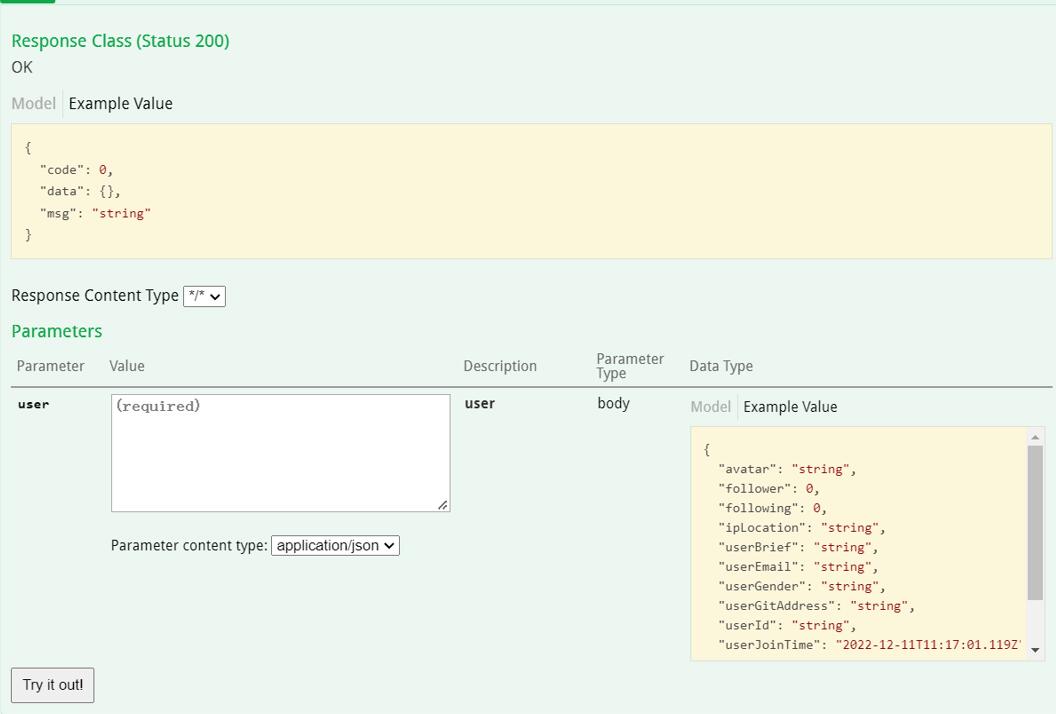Click the "userJoinTime" line in example JSON
Screen dimensions: 1056x714
click(869, 645)
